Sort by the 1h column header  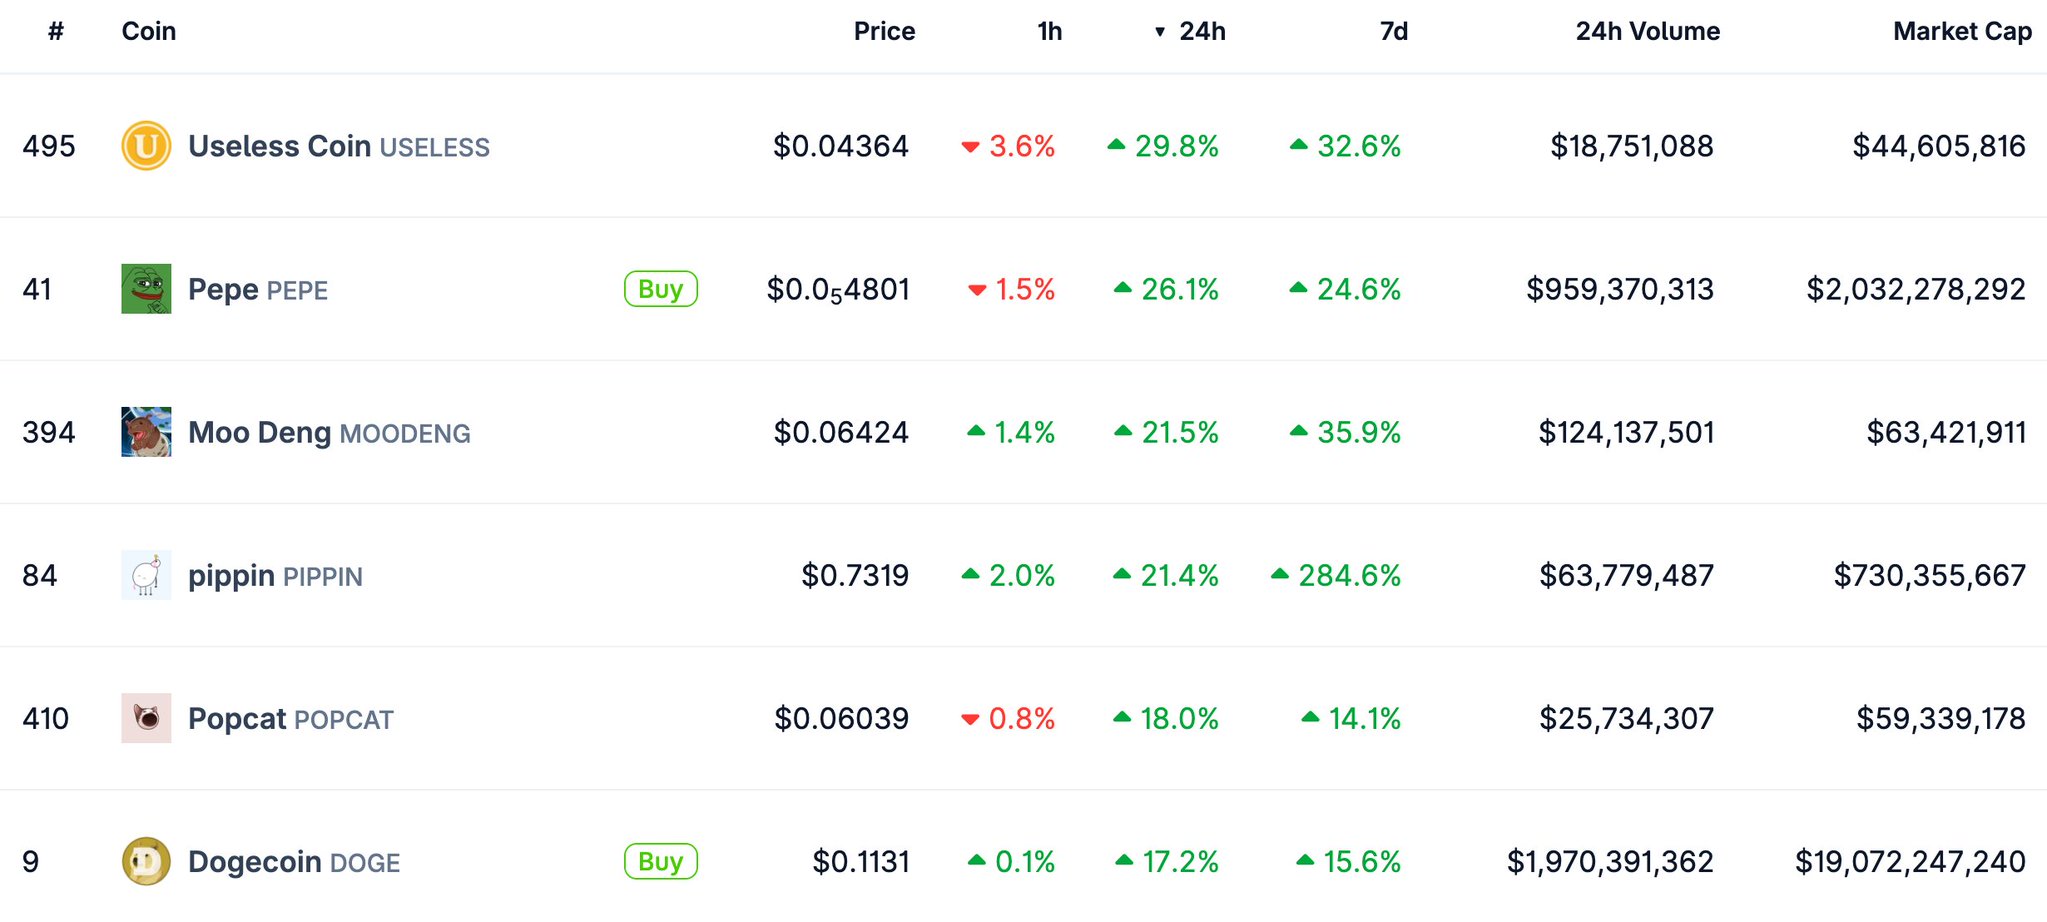pyautogui.click(x=1049, y=32)
